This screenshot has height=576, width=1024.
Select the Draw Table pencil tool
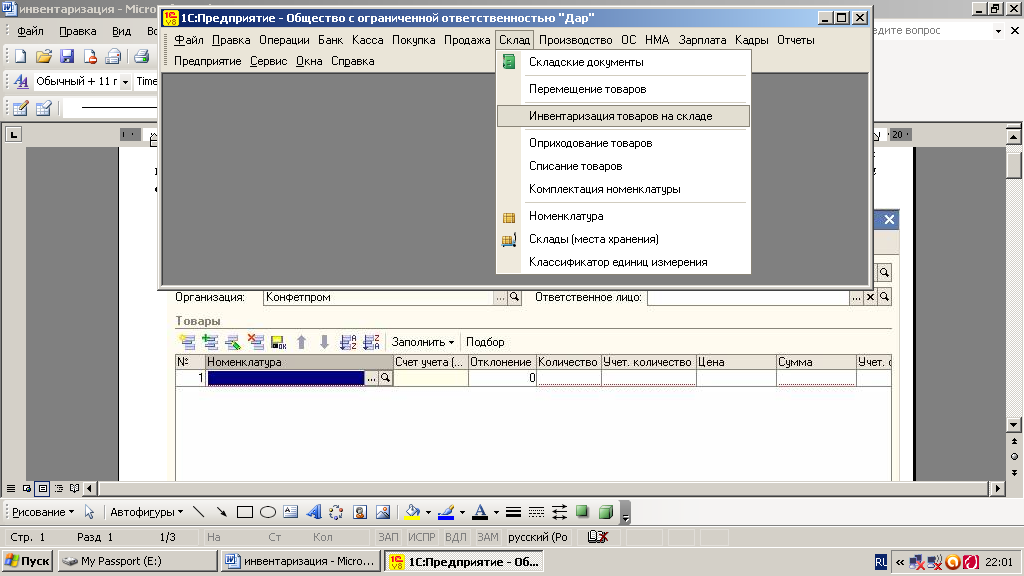21,108
